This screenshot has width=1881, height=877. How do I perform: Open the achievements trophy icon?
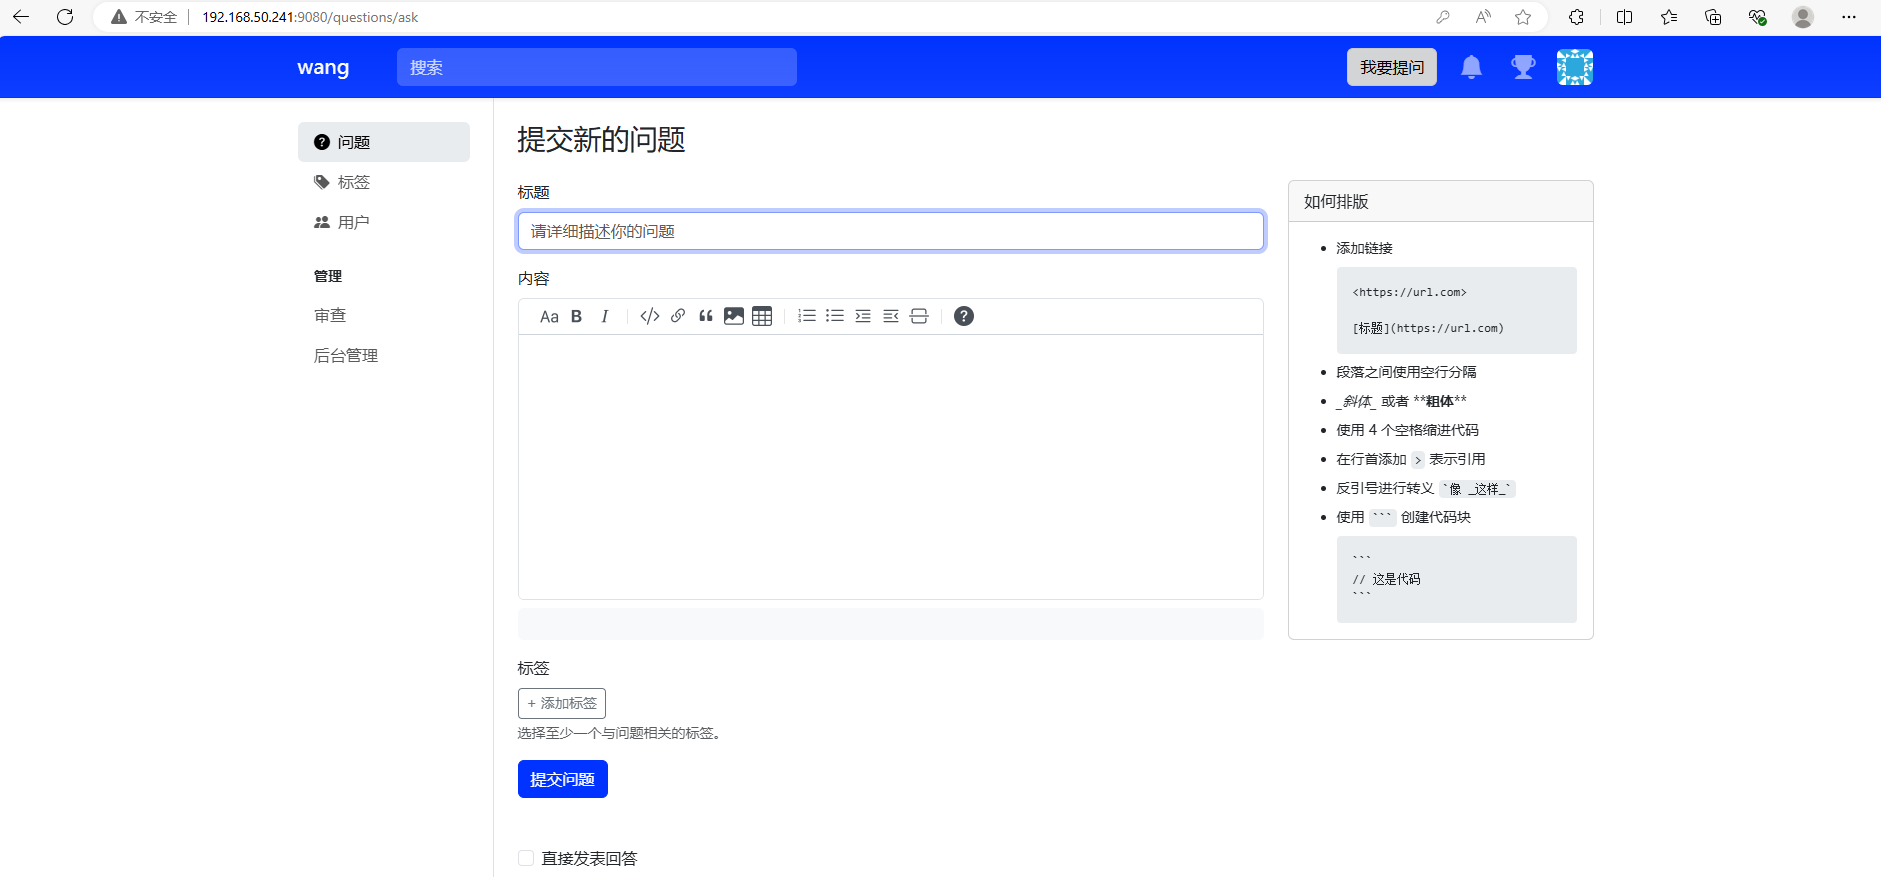pos(1523,67)
